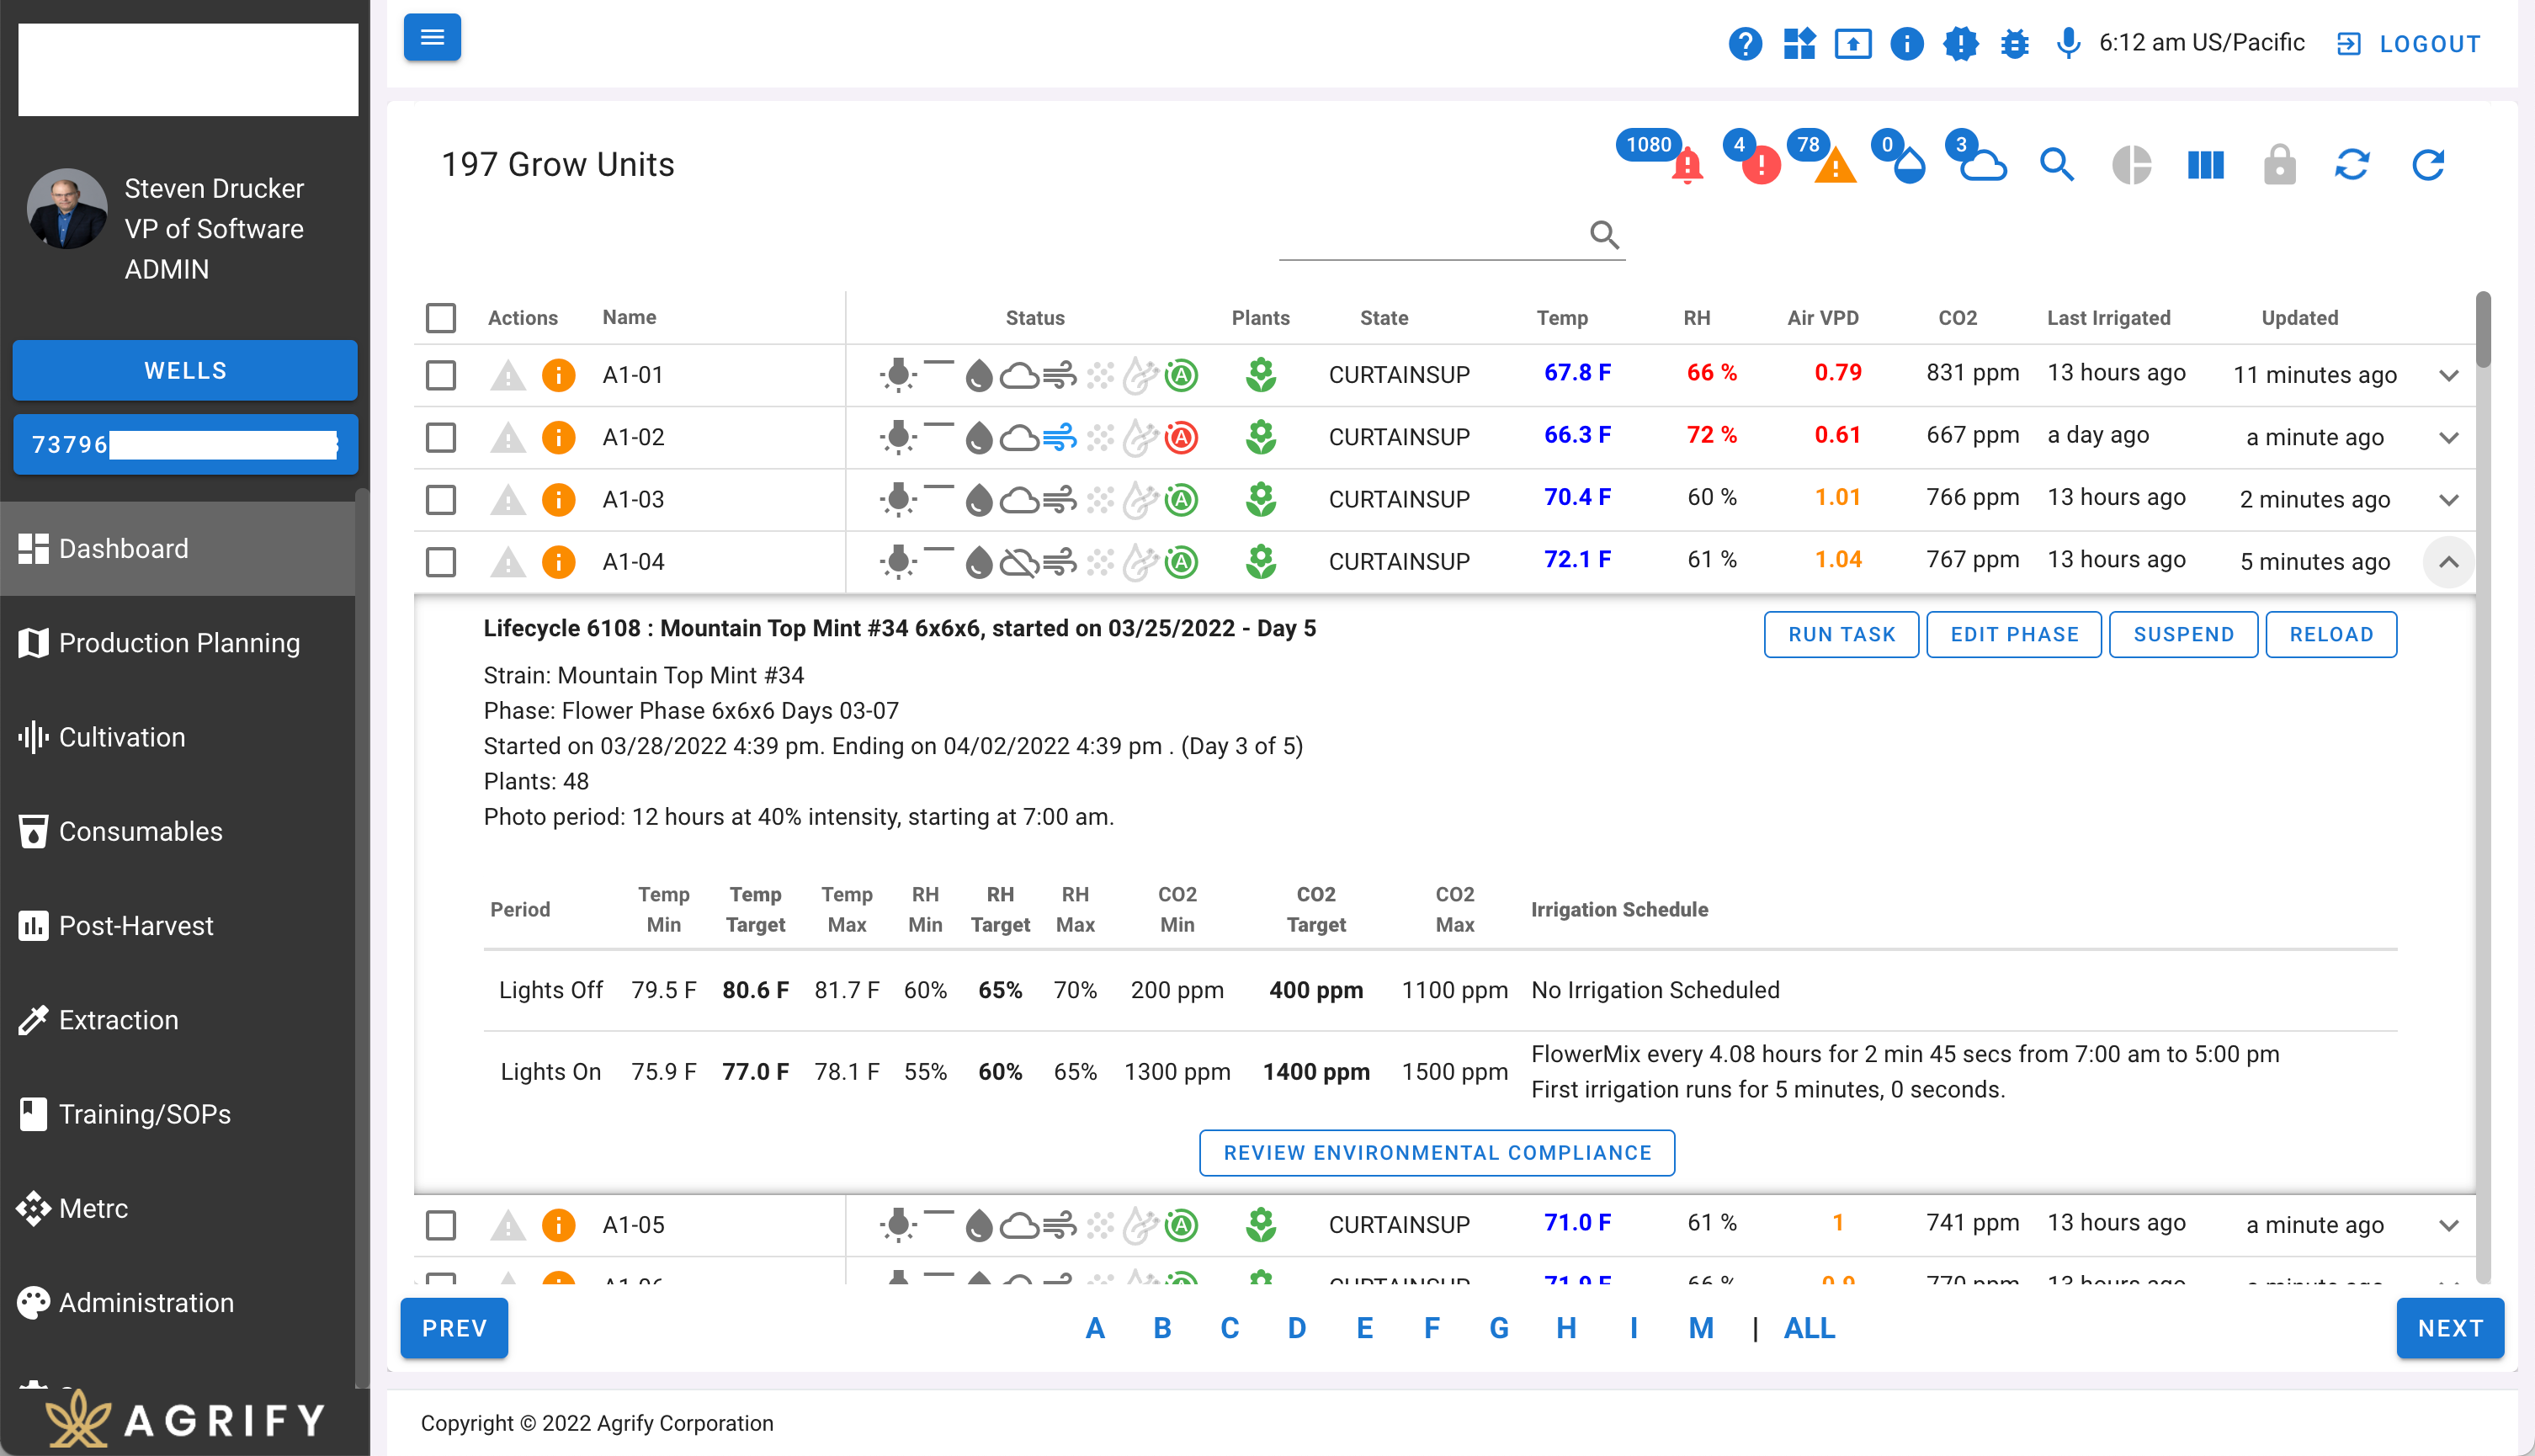This screenshot has width=2535, height=1456.
Task: Click the padlock icon in toolbar
Action: 2279,165
